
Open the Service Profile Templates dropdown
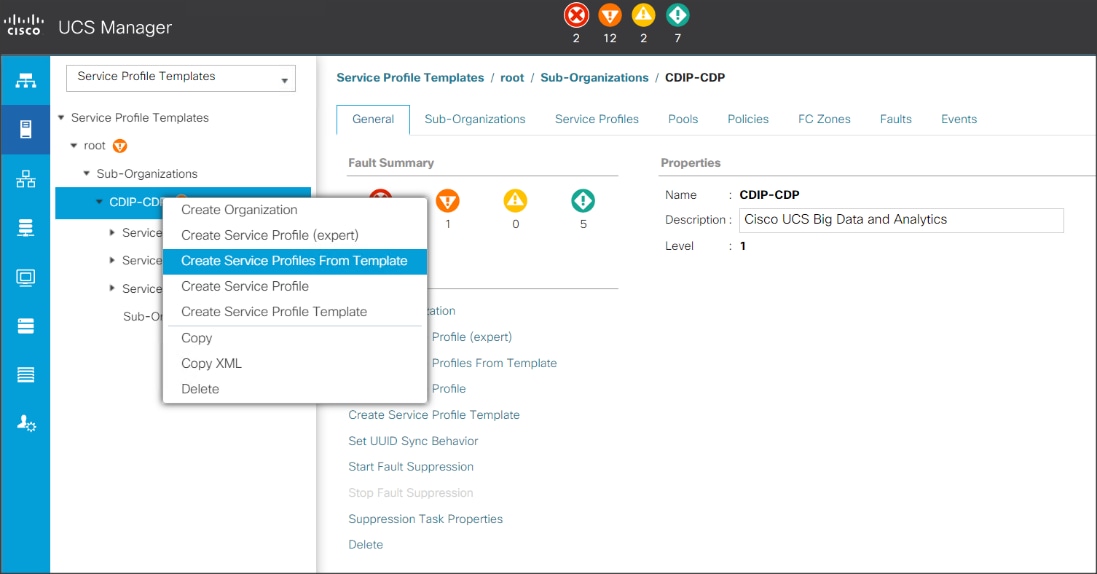pos(181,78)
